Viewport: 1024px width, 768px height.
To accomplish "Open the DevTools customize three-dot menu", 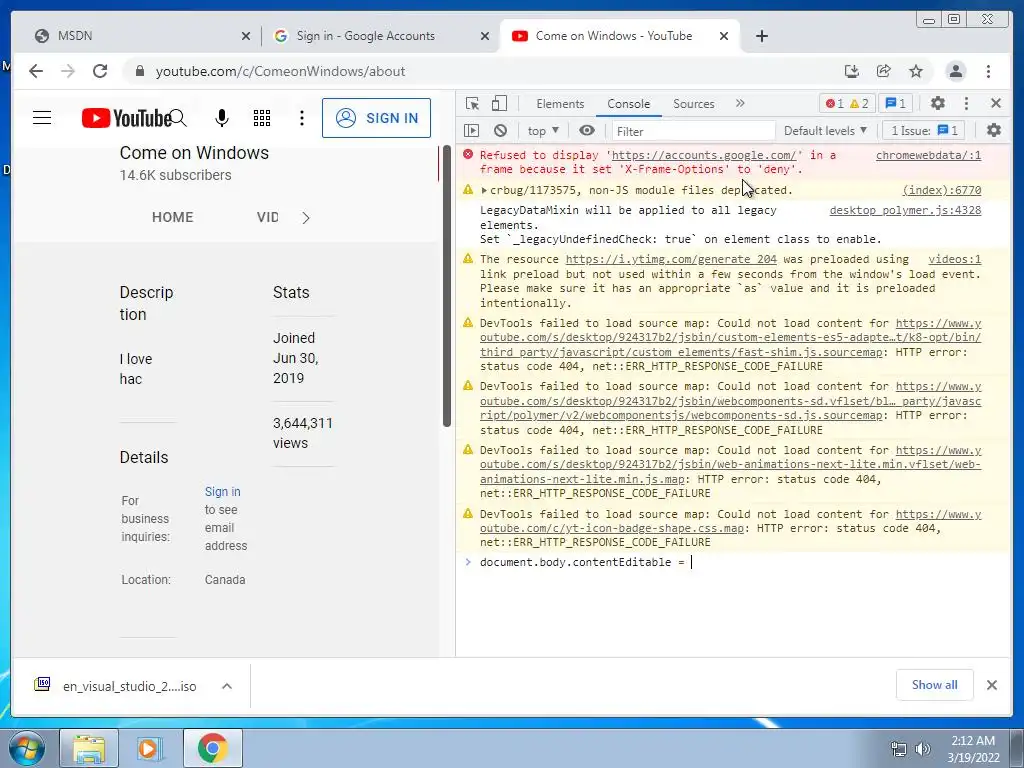I will point(967,103).
